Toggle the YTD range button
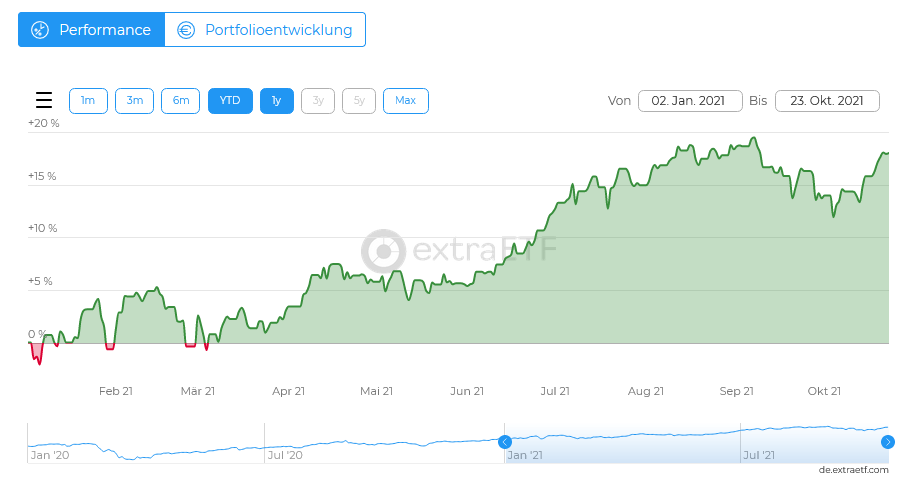The image size is (901, 484). click(230, 101)
